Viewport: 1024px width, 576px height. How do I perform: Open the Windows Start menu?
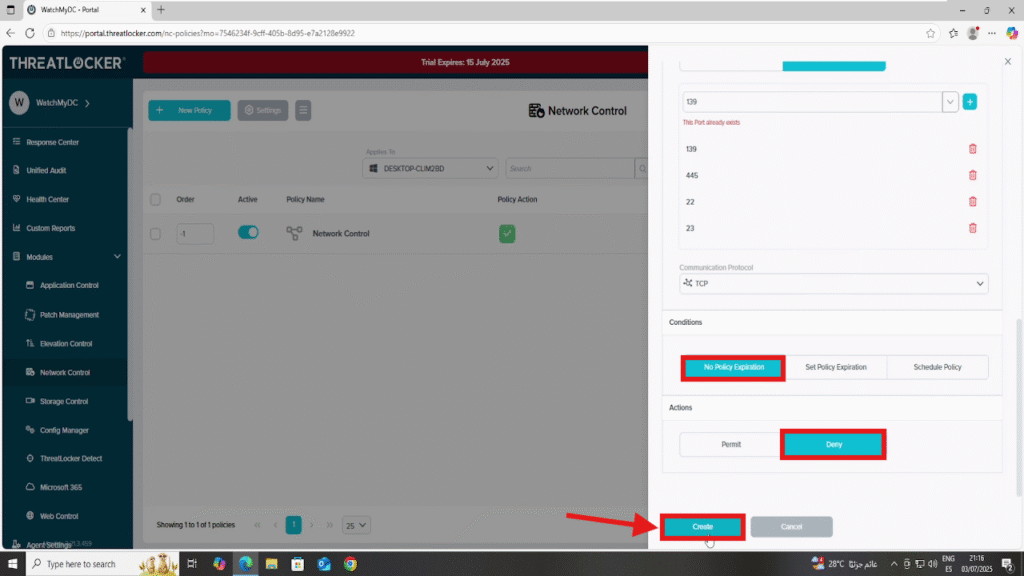click(x=12, y=564)
